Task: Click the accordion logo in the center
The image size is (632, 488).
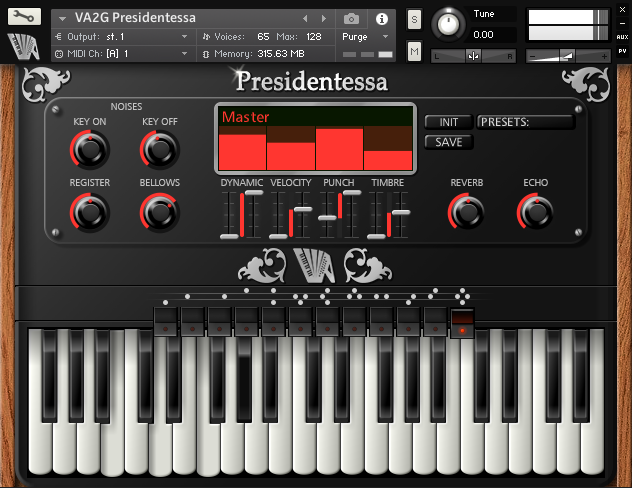Action: [315, 264]
